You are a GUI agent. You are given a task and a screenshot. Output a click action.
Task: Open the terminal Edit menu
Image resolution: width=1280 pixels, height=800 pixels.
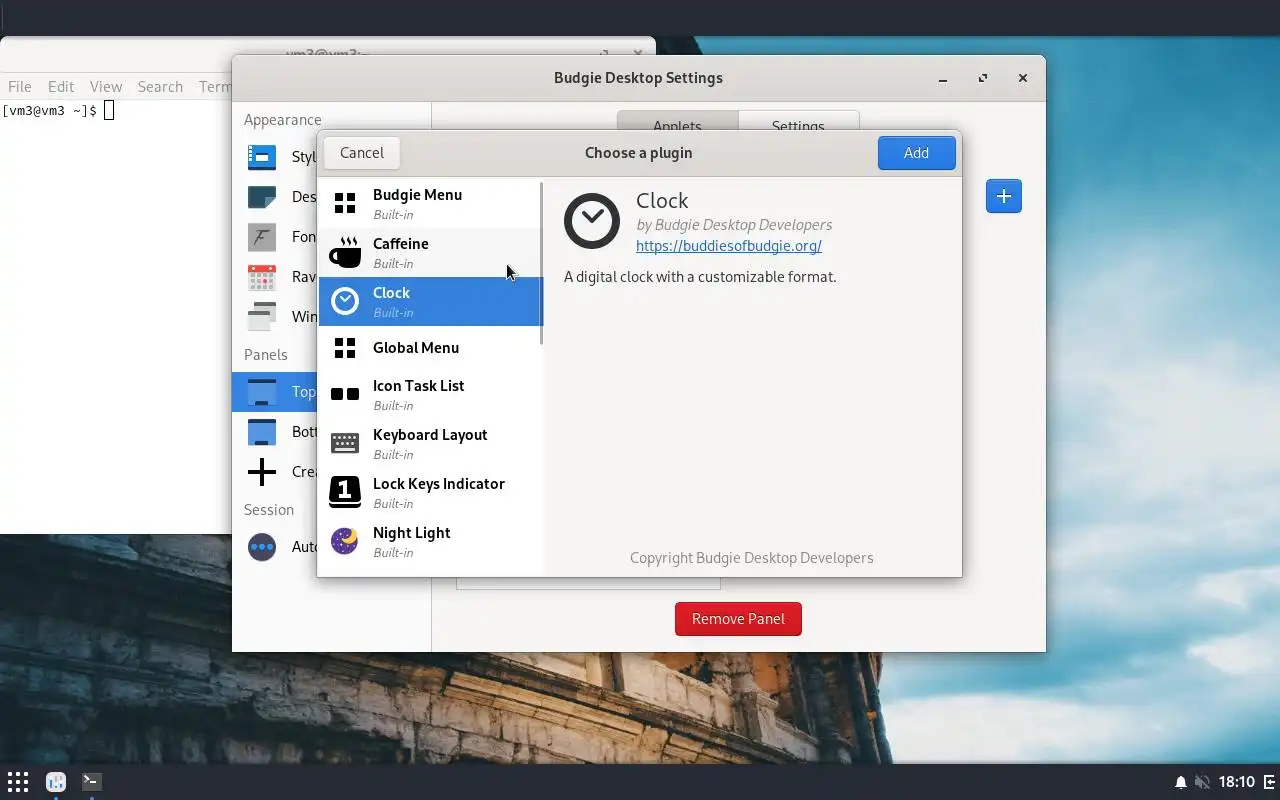[61, 87]
